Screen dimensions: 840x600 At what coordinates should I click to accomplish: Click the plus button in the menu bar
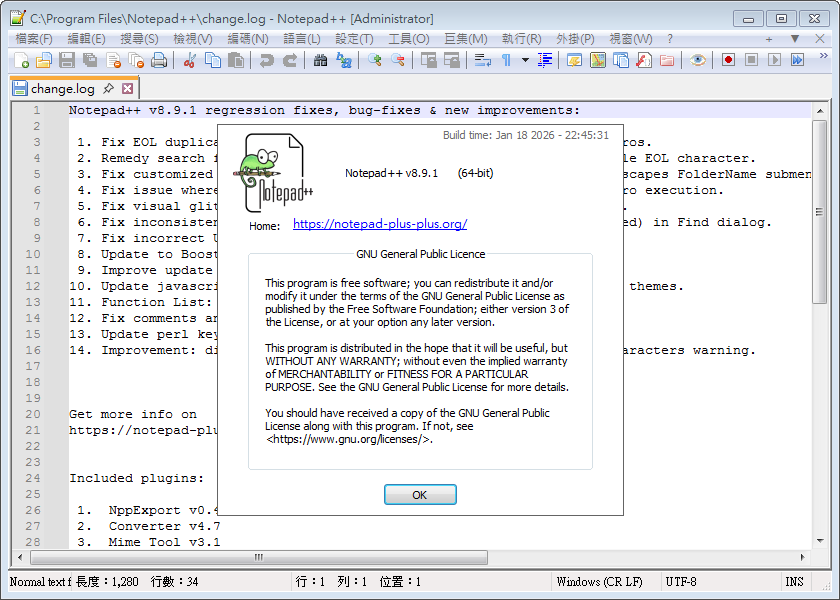[769, 39]
